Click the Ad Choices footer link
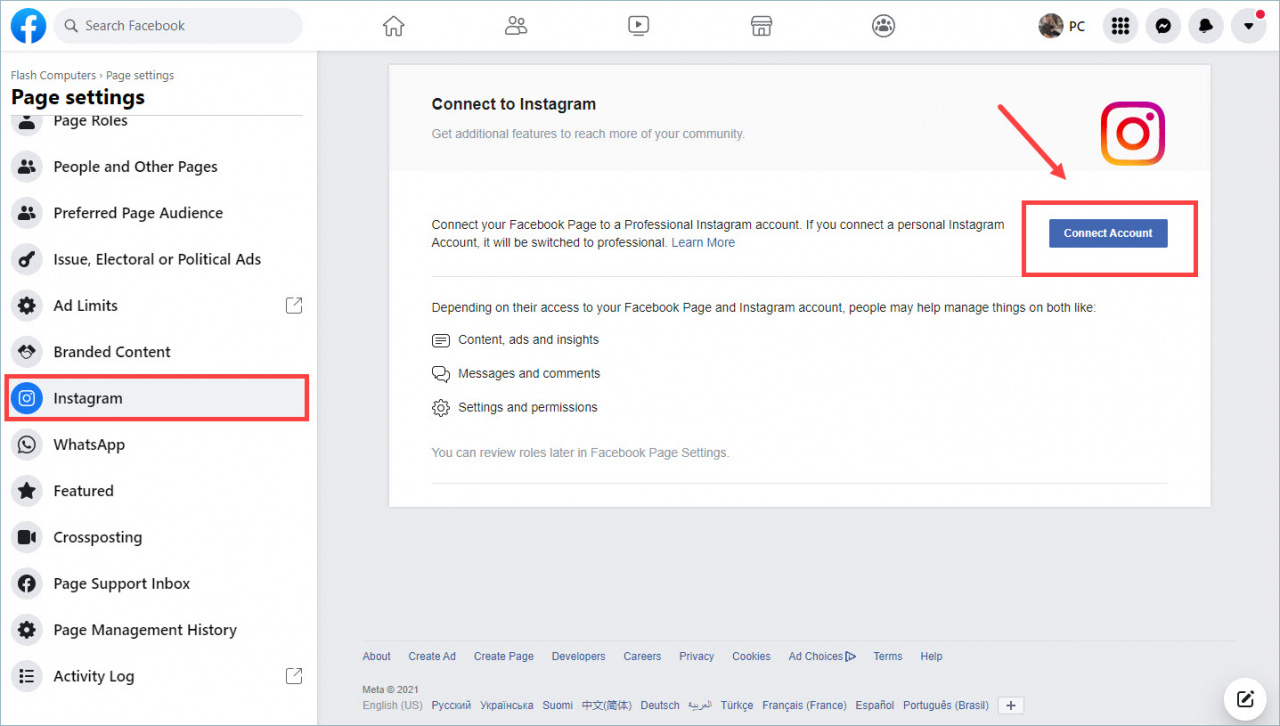 pyautogui.click(x=822, y=656)
